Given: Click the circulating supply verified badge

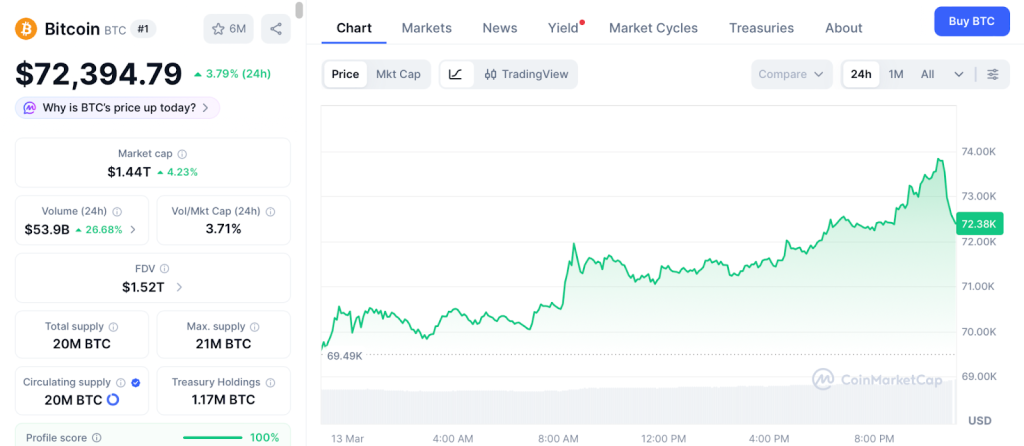Looking at the screenshot, I should [135, 382].
